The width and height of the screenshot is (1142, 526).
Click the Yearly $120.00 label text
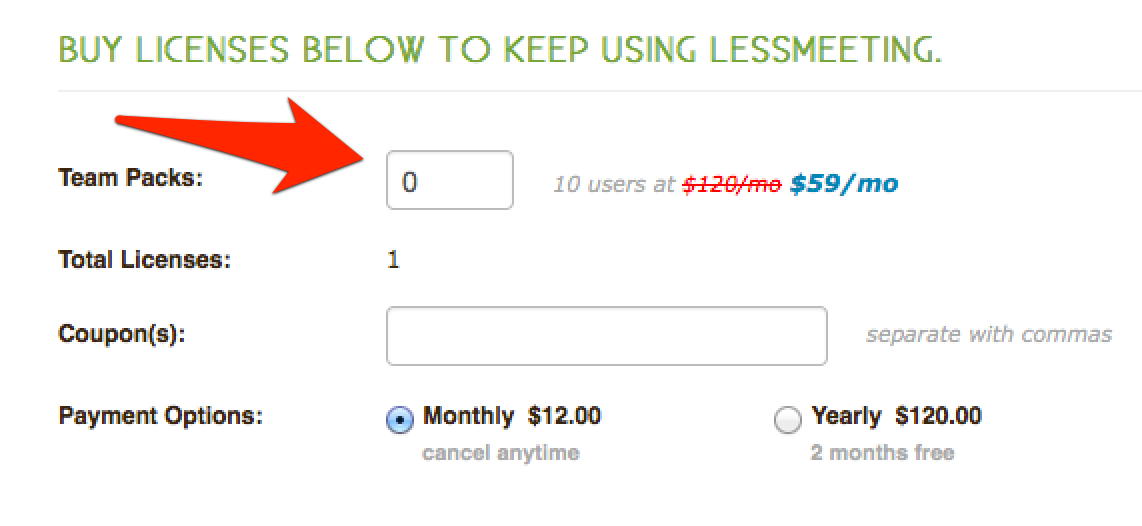click(x=897, y=416)
